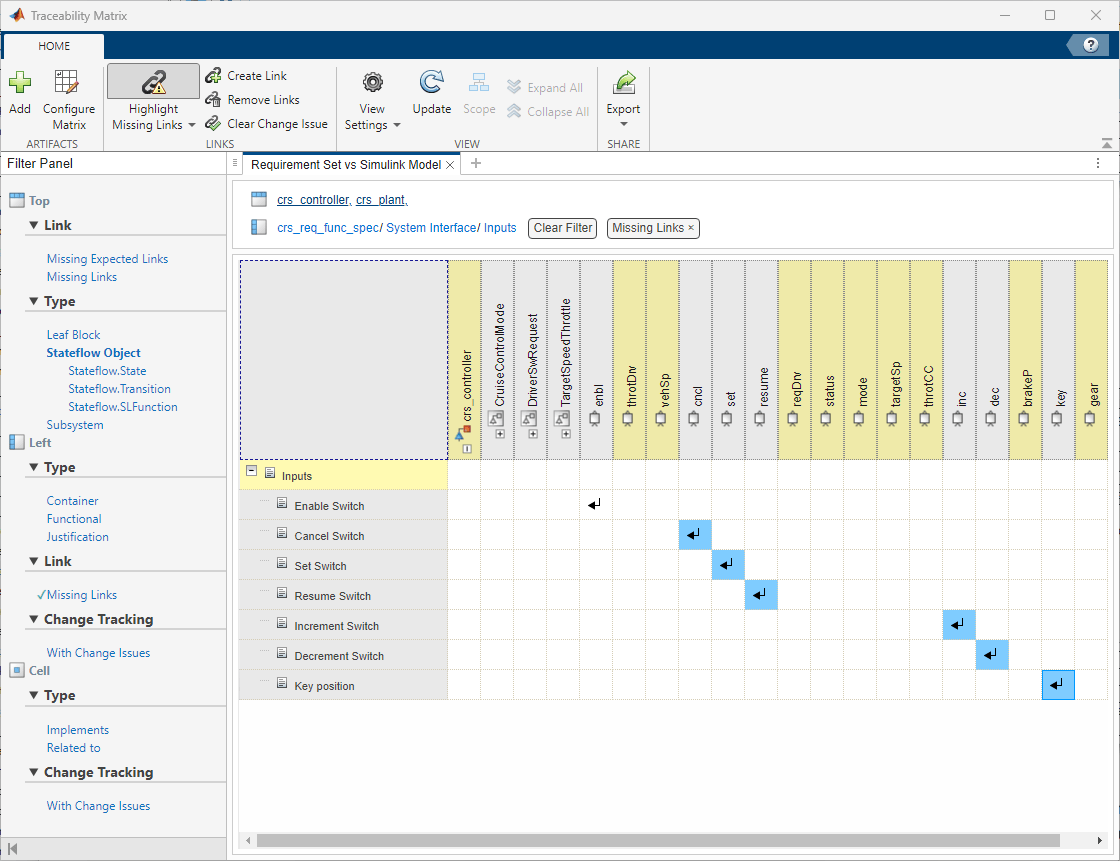Expand TargetSpeedThrottle column plus icon
Screen dimensions: 1120x861
[566, 434]
